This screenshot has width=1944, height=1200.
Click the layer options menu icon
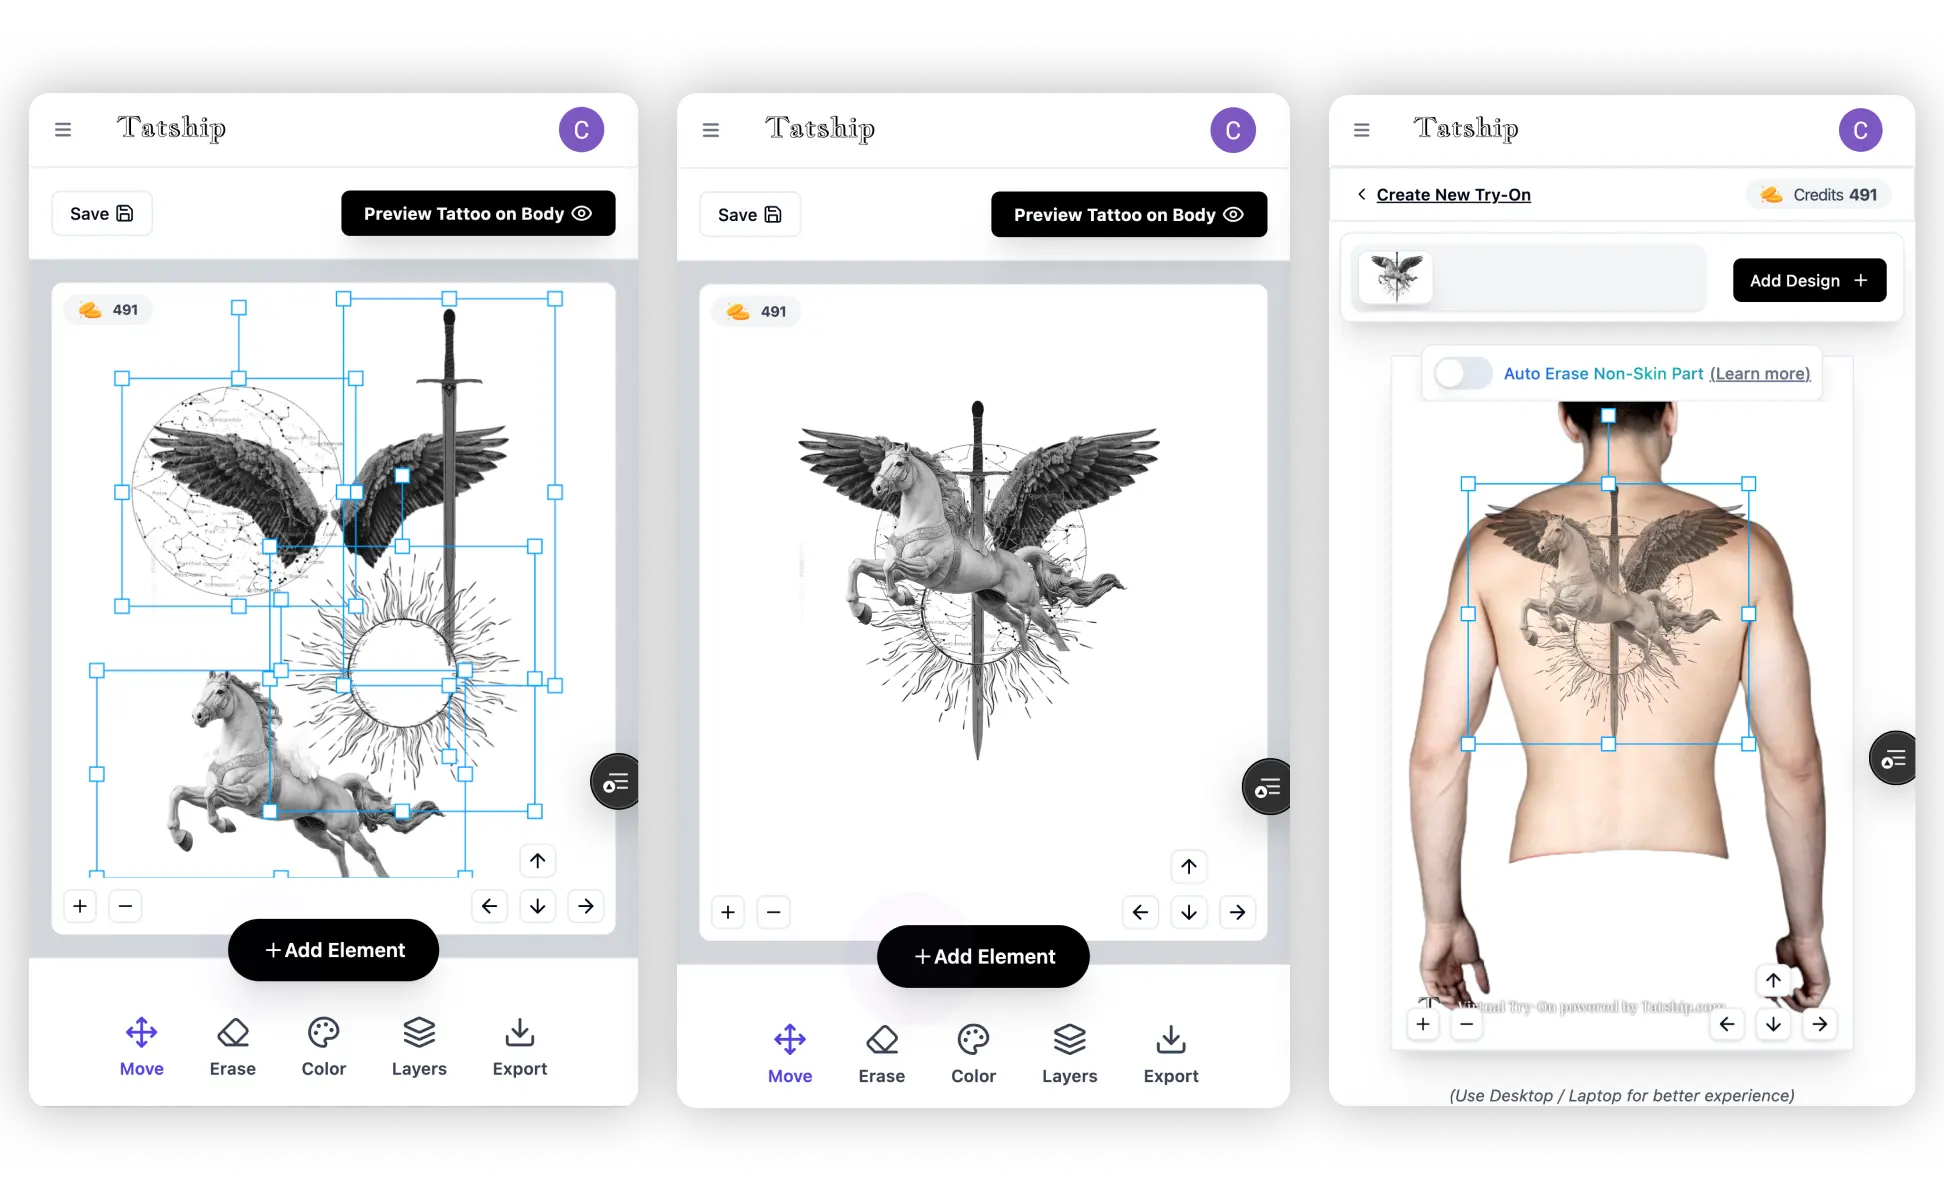coord(615,783)
